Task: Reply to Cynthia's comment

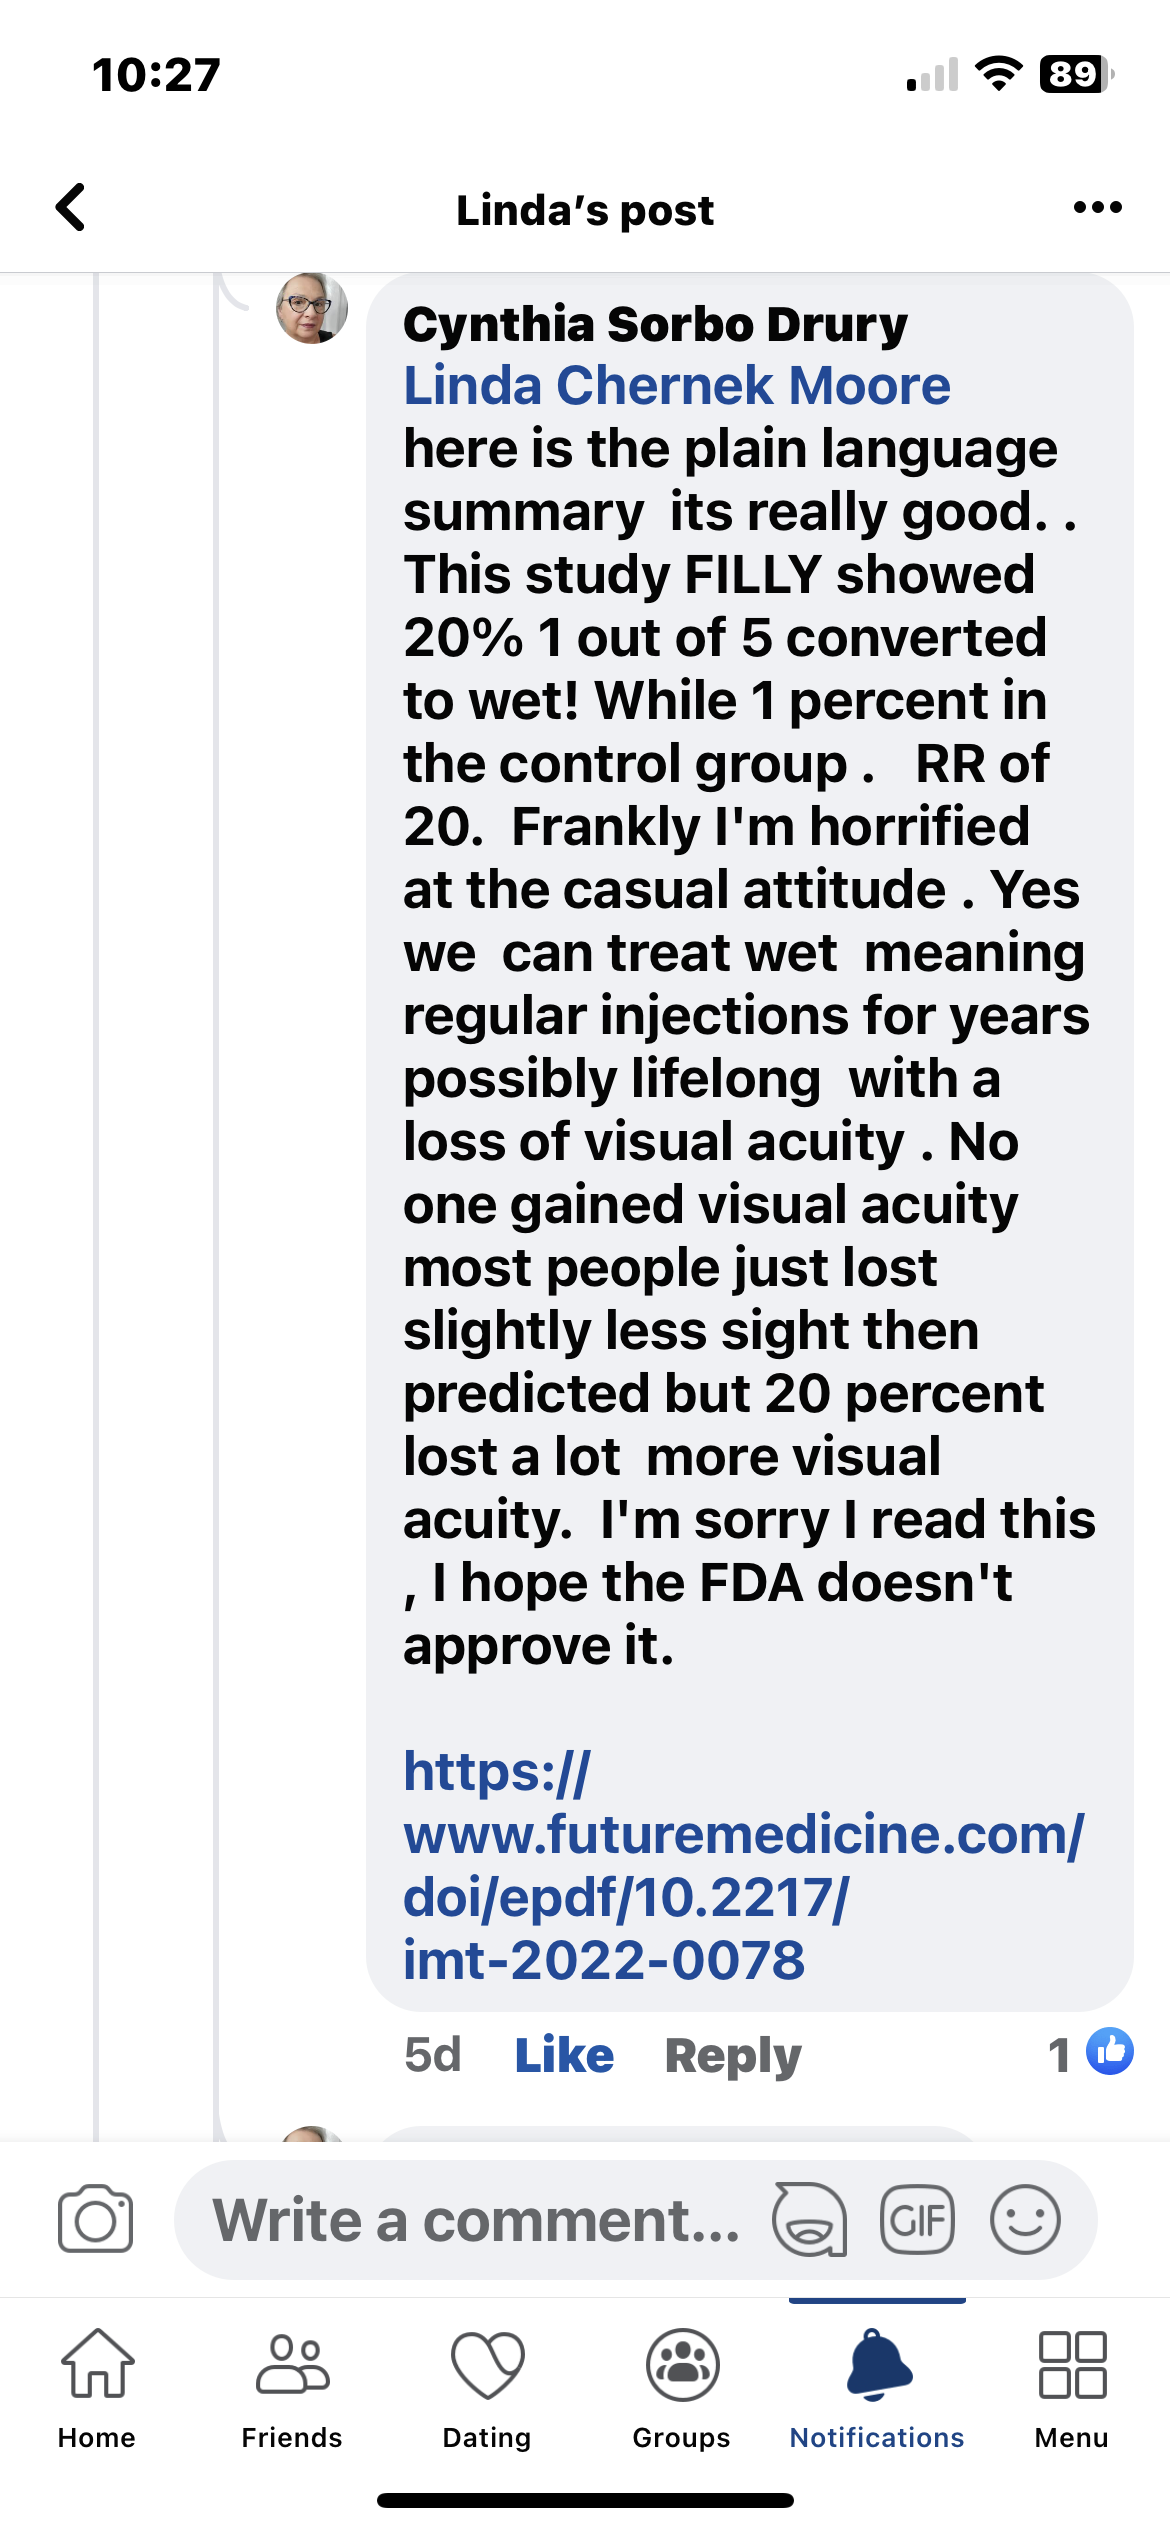Action: 733,2055
